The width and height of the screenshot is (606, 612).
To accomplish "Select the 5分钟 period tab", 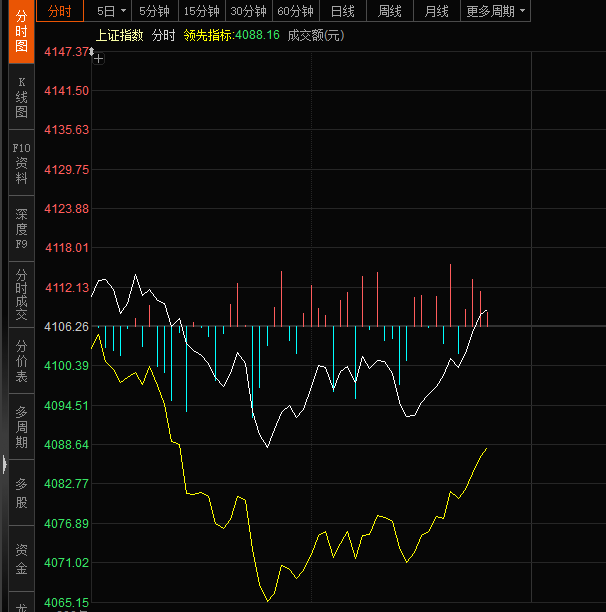I will coord(154,11).
